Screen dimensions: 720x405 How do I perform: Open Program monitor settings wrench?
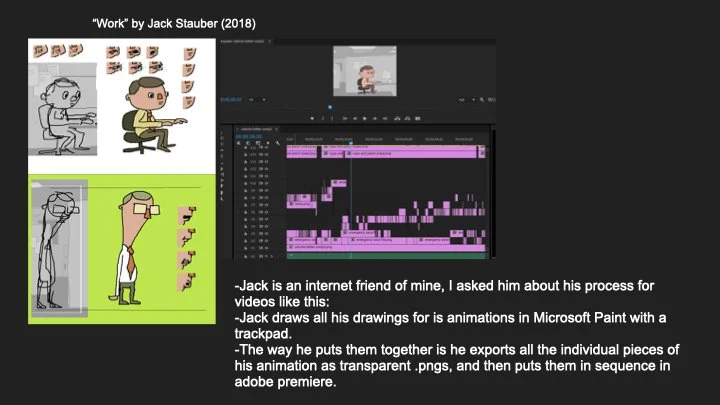pos(482,100)
